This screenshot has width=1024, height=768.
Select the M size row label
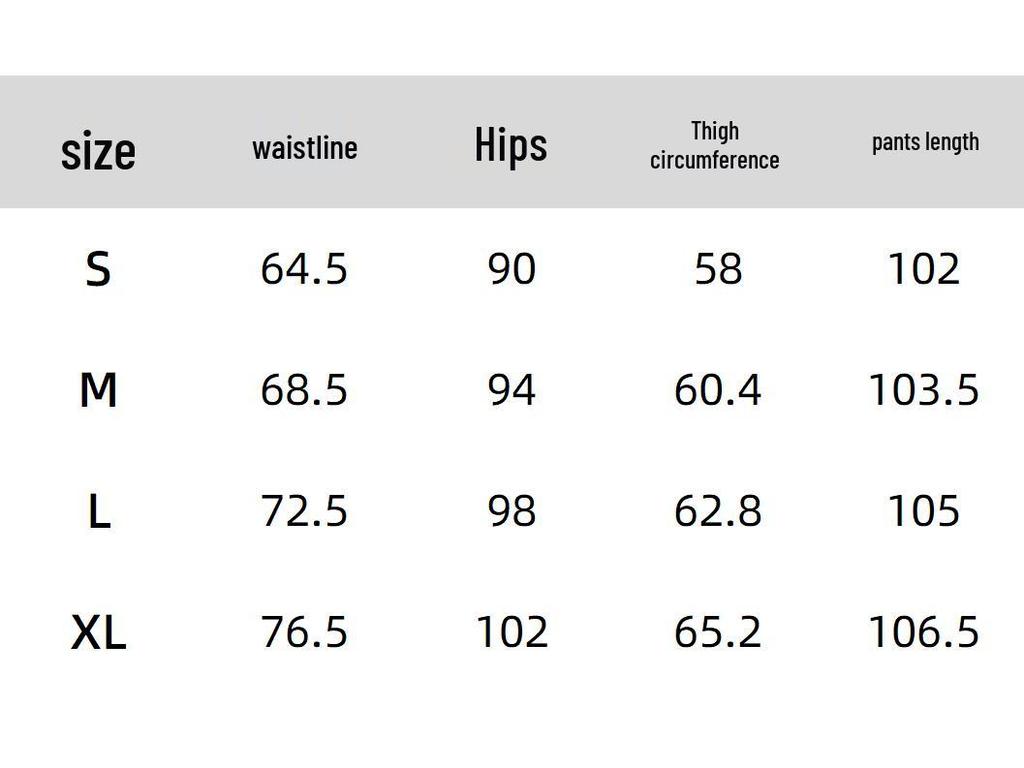coord(98,390)
